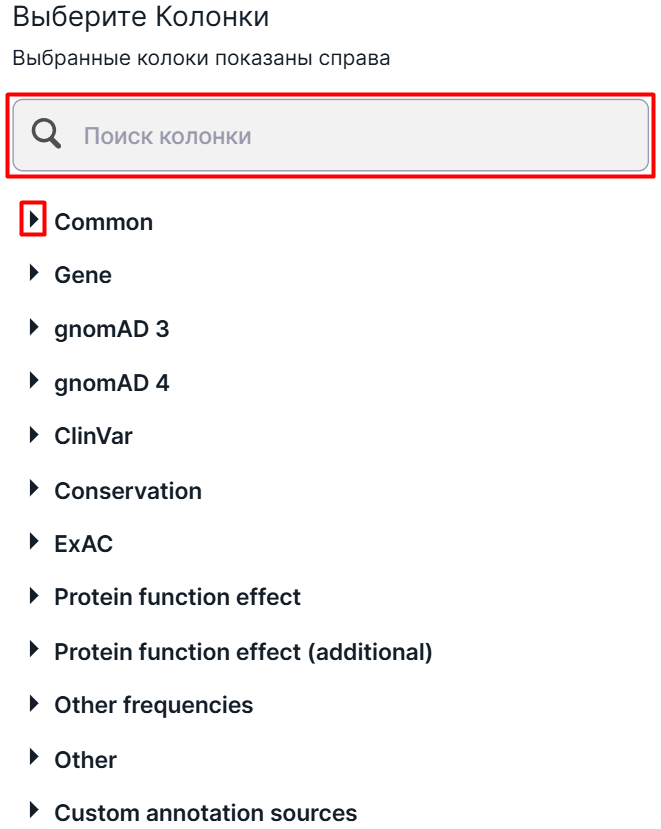
Task: Select the Other frequencies label
Action: (x=154, y=705)
